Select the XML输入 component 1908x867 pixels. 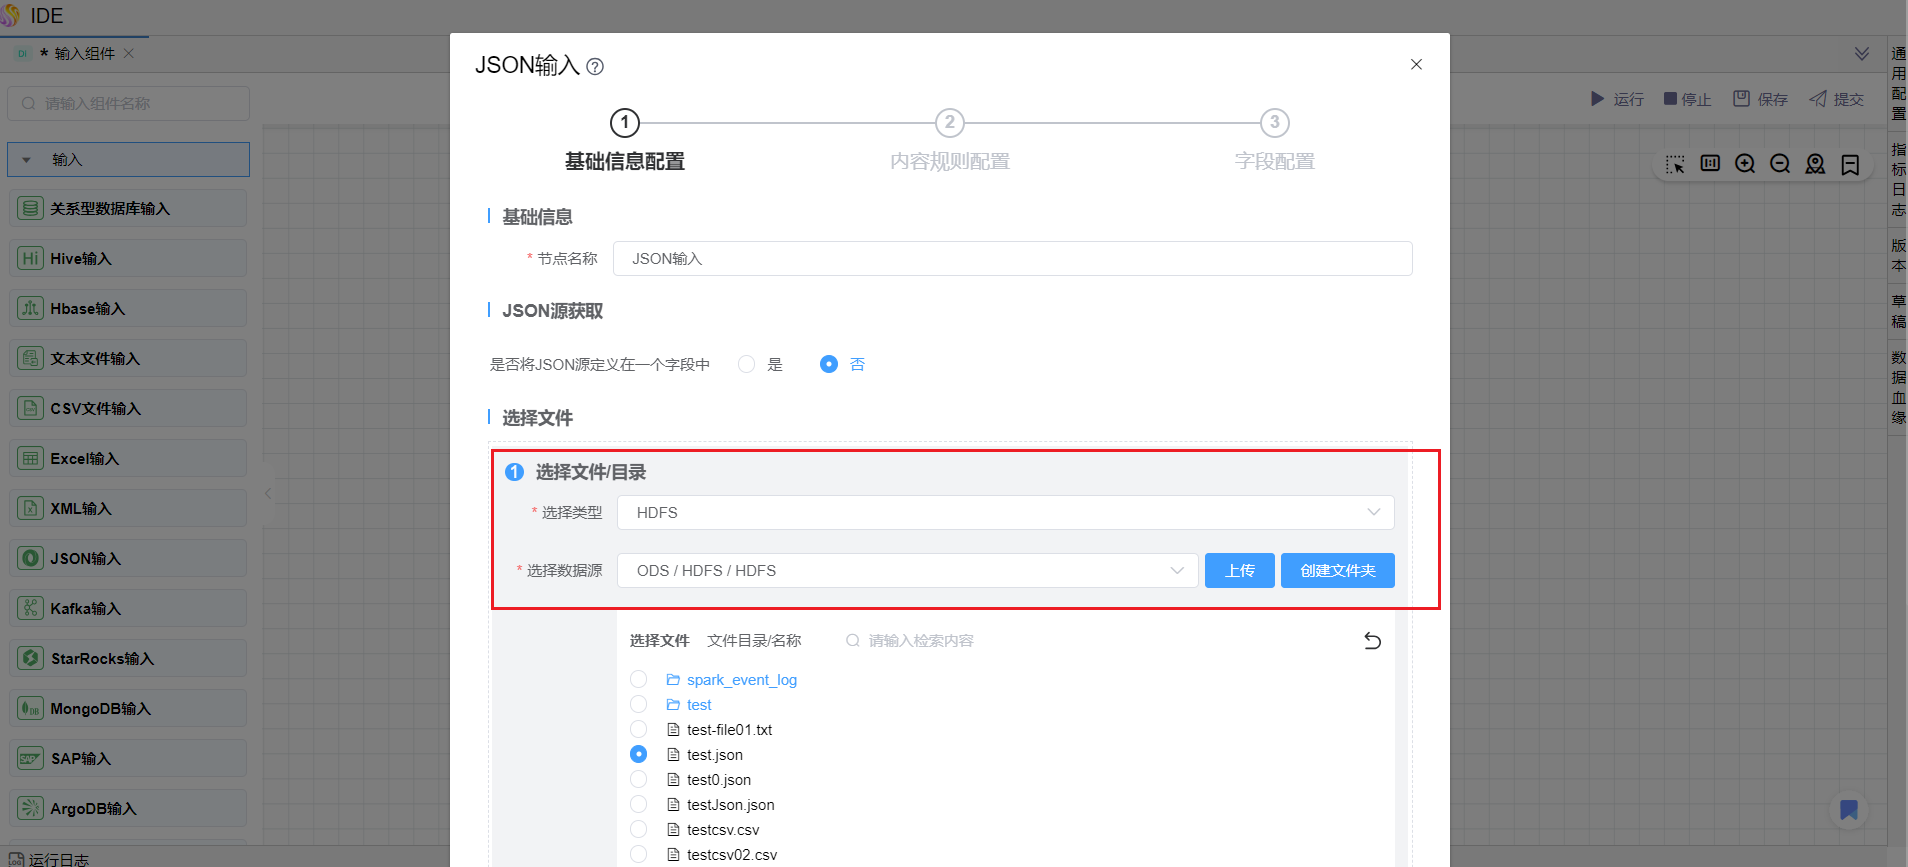coord(128,508)
